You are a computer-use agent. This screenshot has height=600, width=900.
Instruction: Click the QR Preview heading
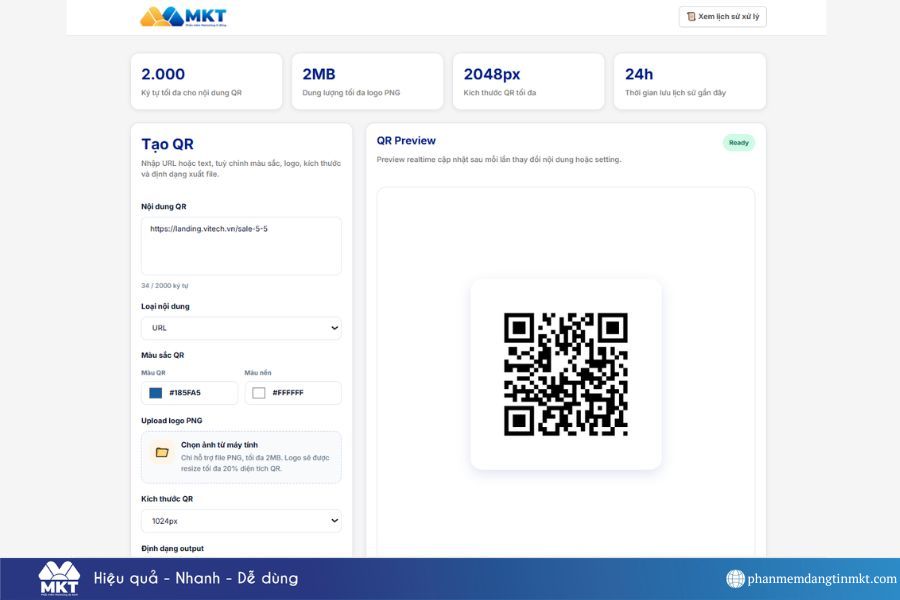pyautogui.click(x=406, y=141)
